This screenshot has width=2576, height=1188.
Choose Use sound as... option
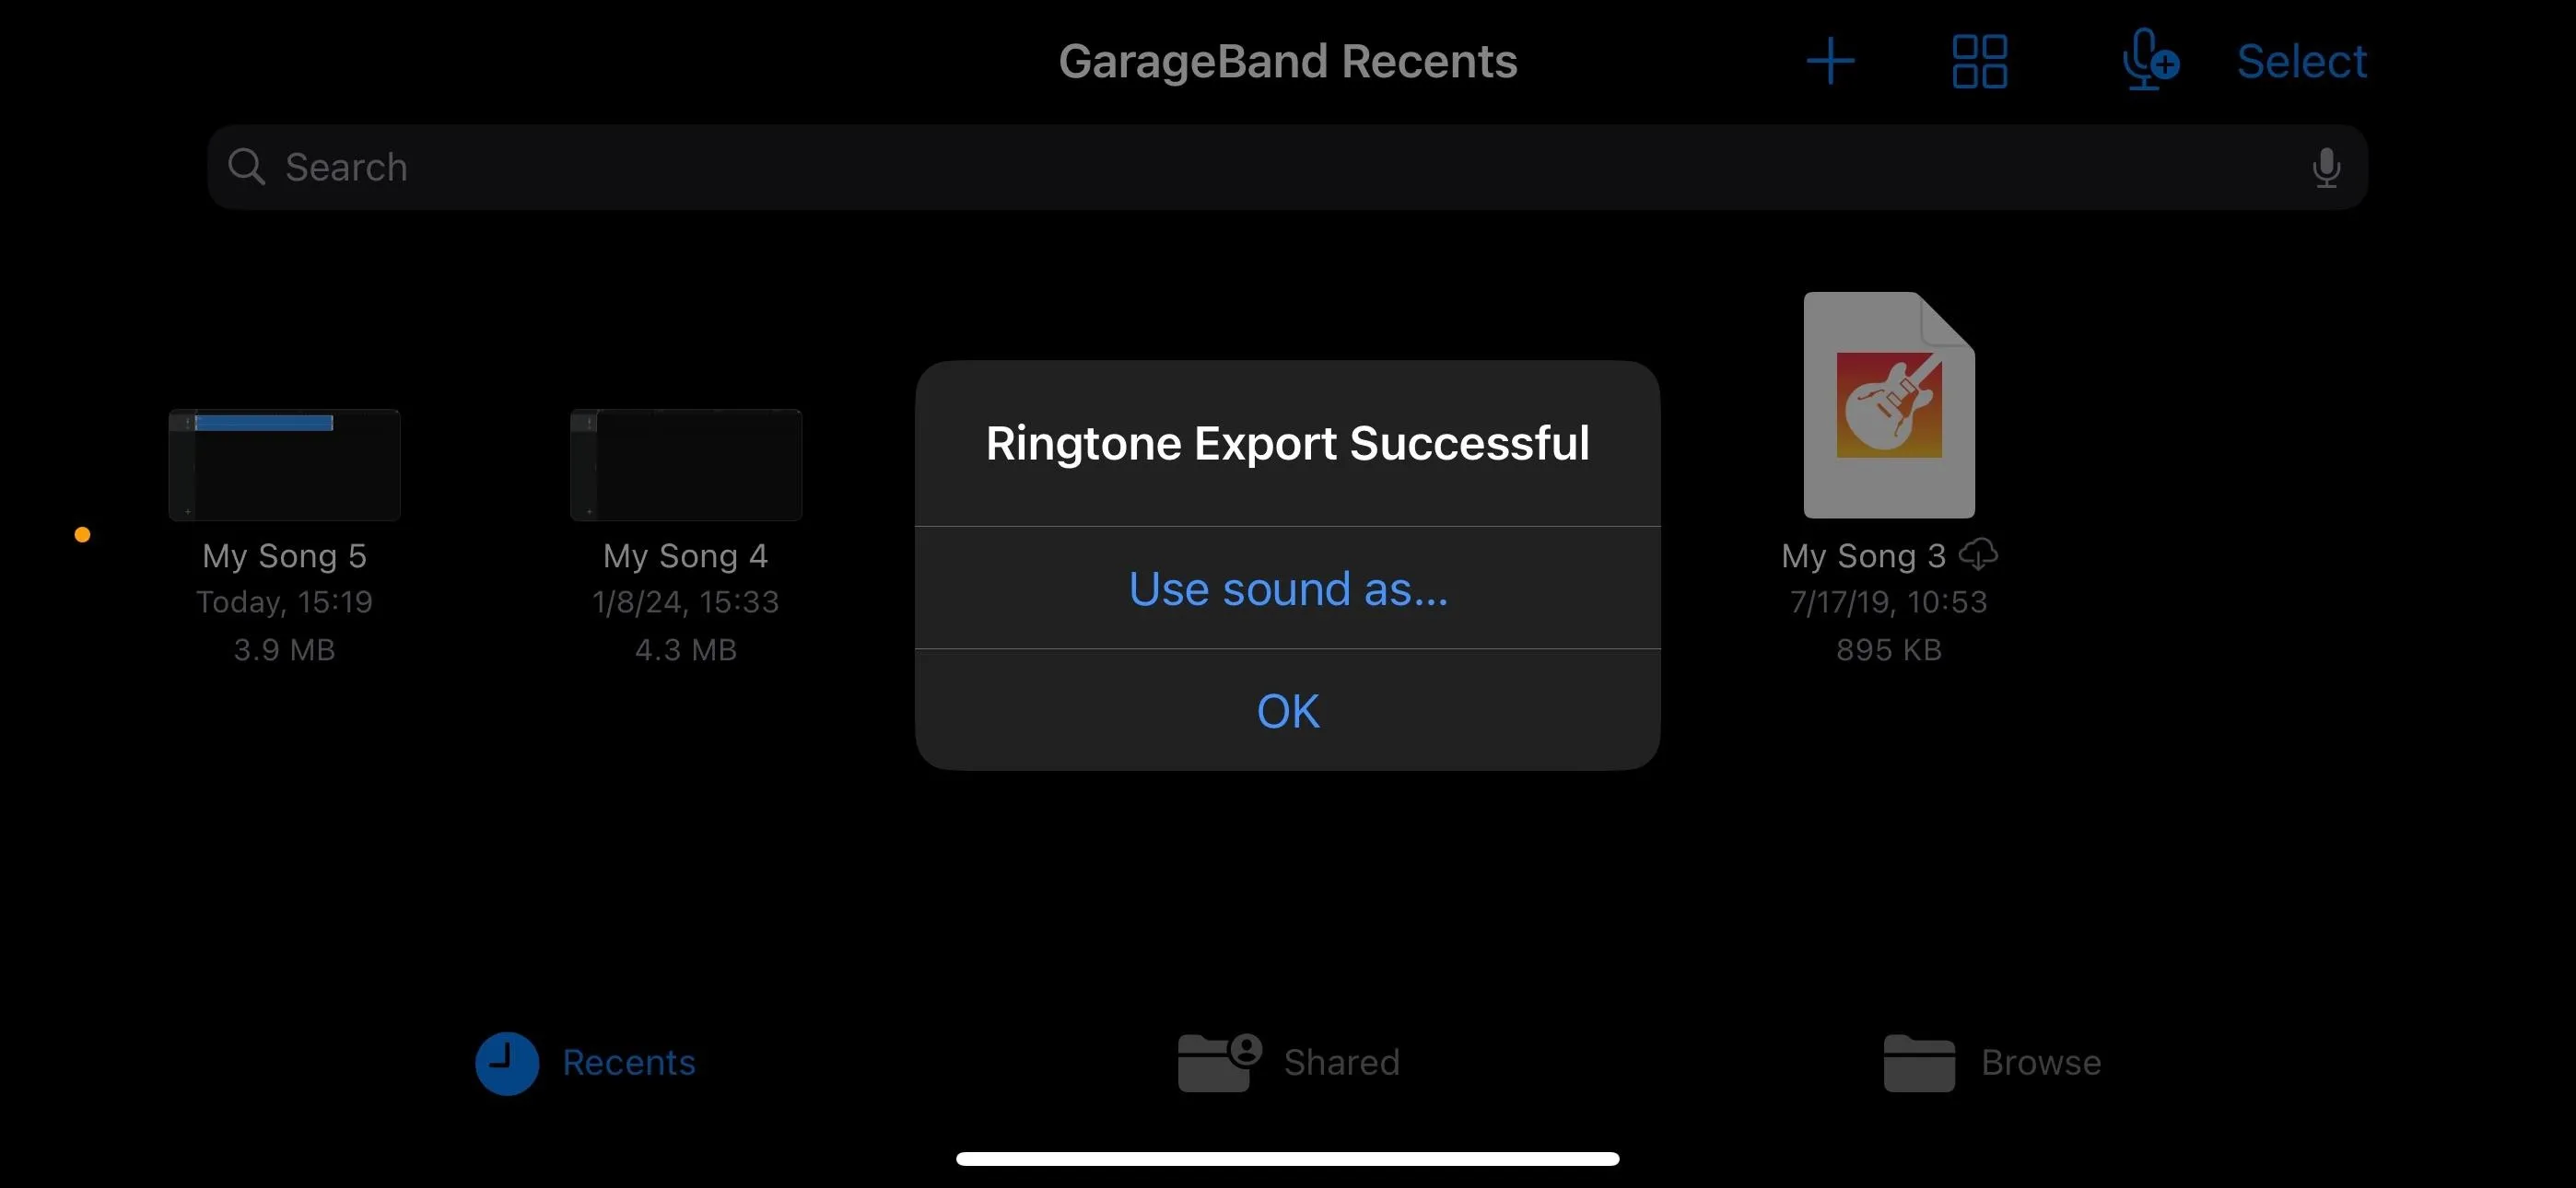coord(1288,588)
